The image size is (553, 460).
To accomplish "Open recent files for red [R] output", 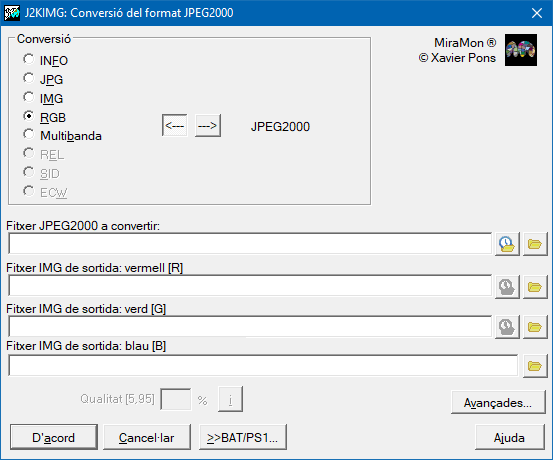I will (507, 287).
